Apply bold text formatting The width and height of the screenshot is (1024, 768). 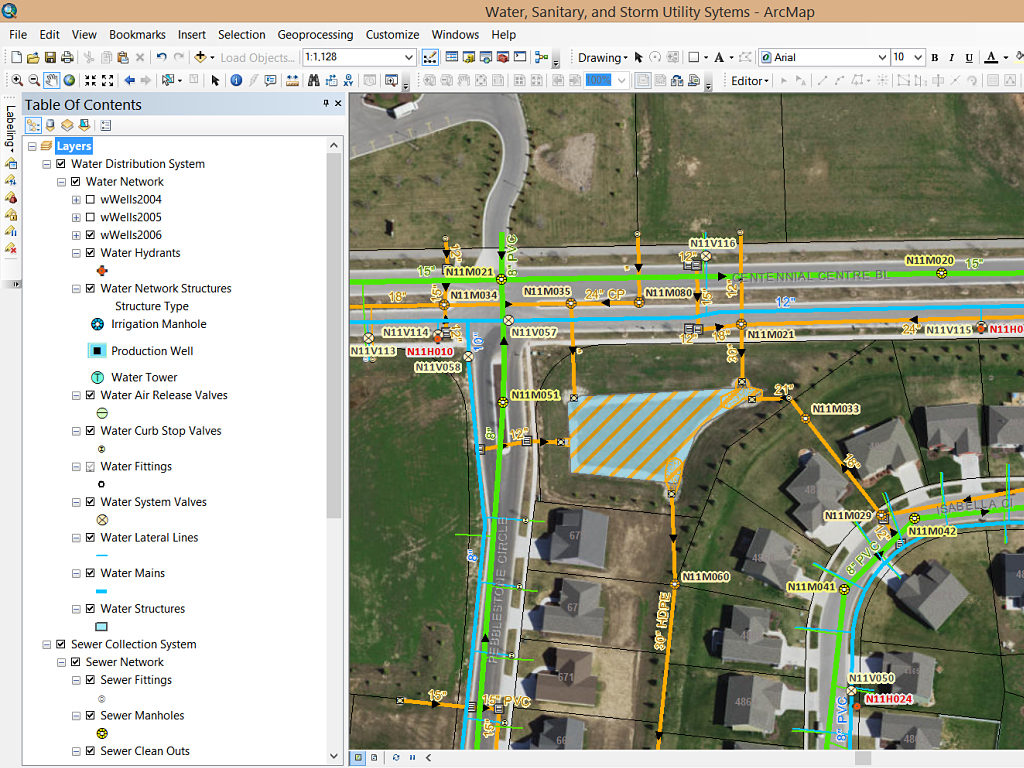click(x=935, y=57)
